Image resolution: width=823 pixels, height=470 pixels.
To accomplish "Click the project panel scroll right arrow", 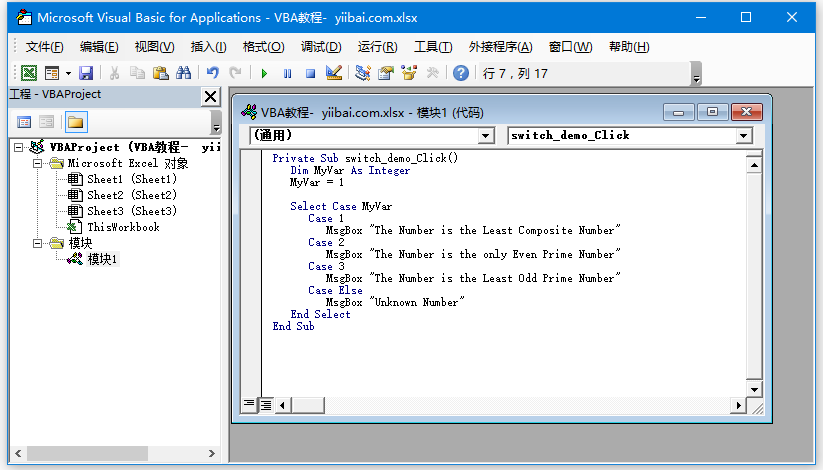I will [212, 453].
